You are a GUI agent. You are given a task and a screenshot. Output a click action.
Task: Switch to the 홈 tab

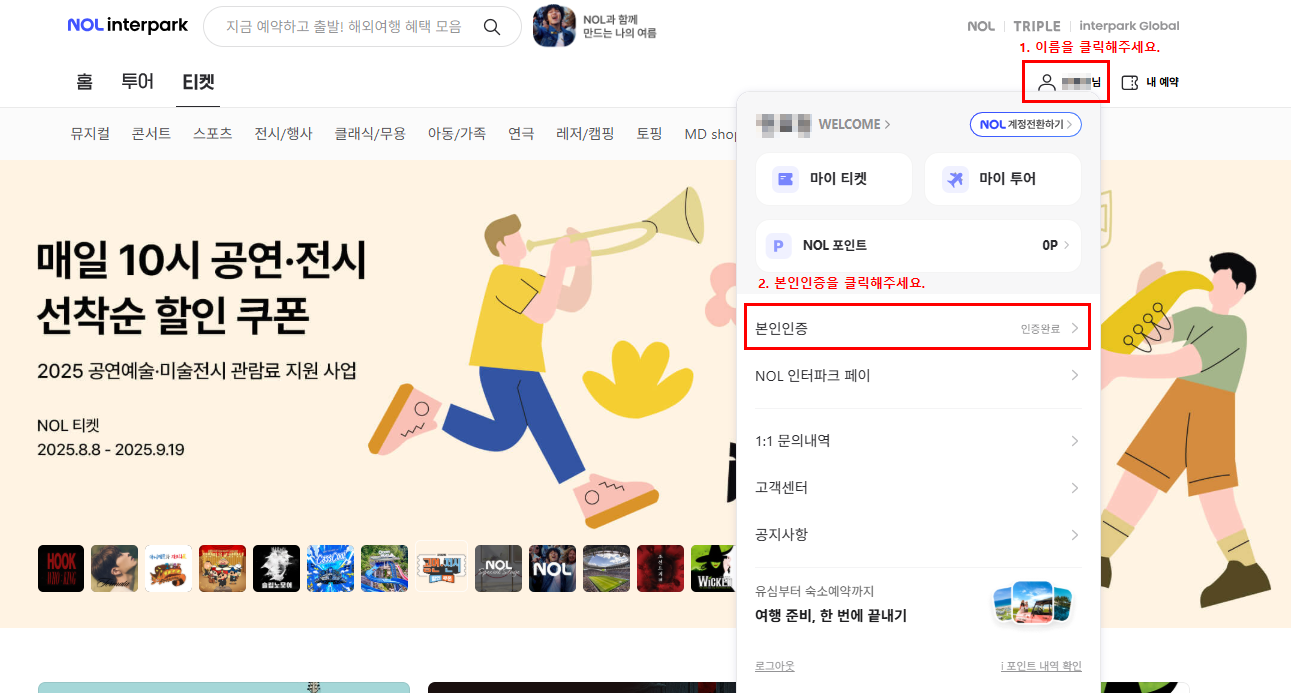tap(84, 82)
